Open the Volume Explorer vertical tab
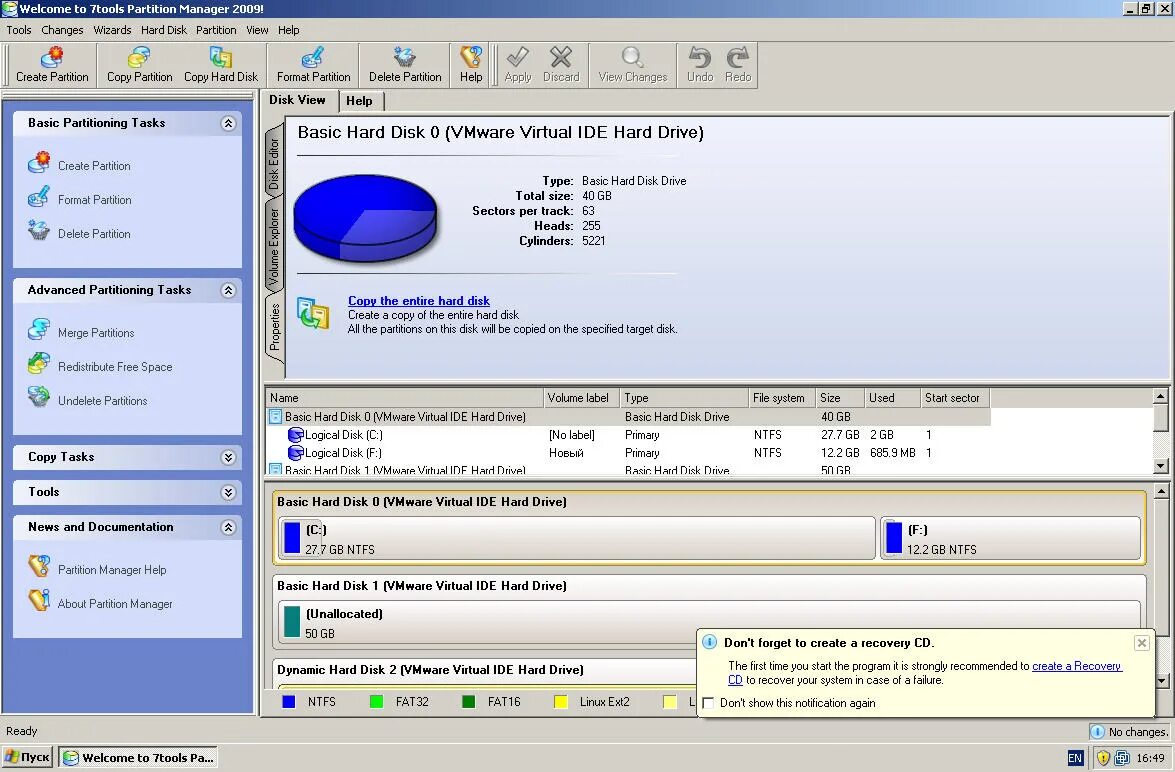 (274, 246)
